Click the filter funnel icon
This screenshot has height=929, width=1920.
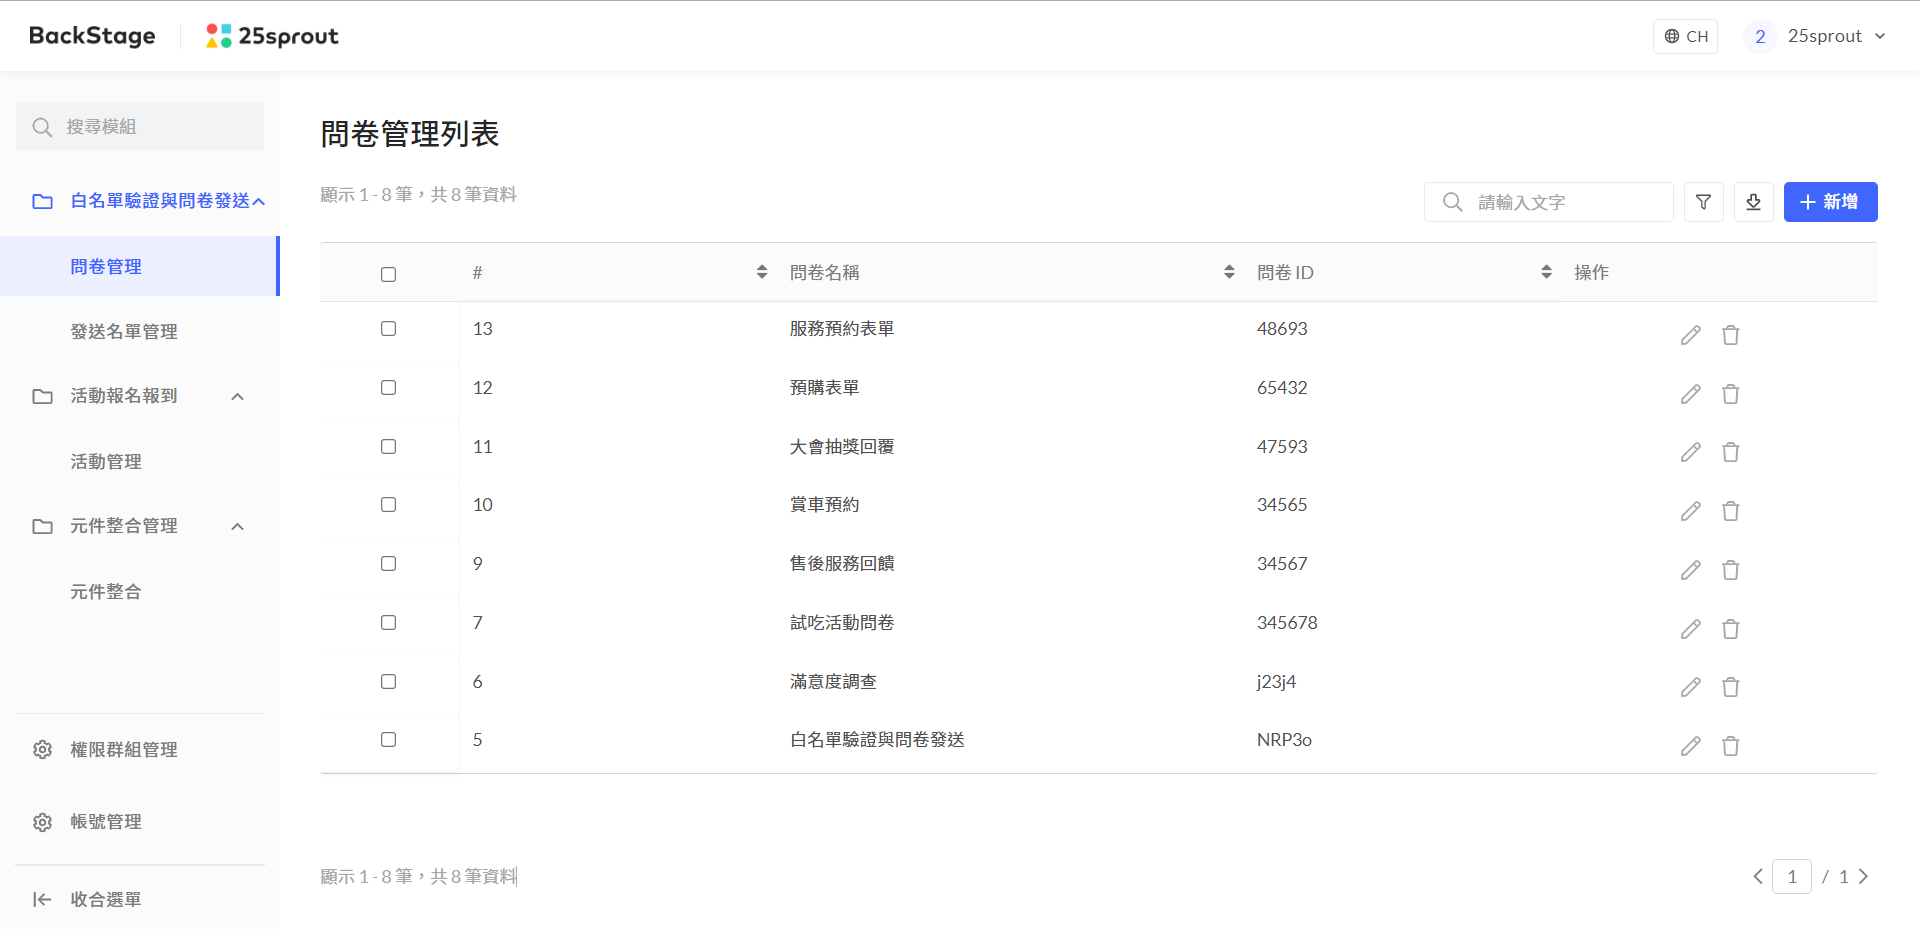(x=1703, y=202)
